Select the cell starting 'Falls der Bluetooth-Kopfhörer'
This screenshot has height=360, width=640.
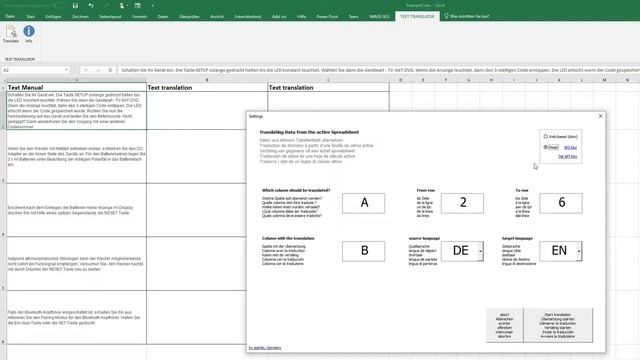(76, 318)
